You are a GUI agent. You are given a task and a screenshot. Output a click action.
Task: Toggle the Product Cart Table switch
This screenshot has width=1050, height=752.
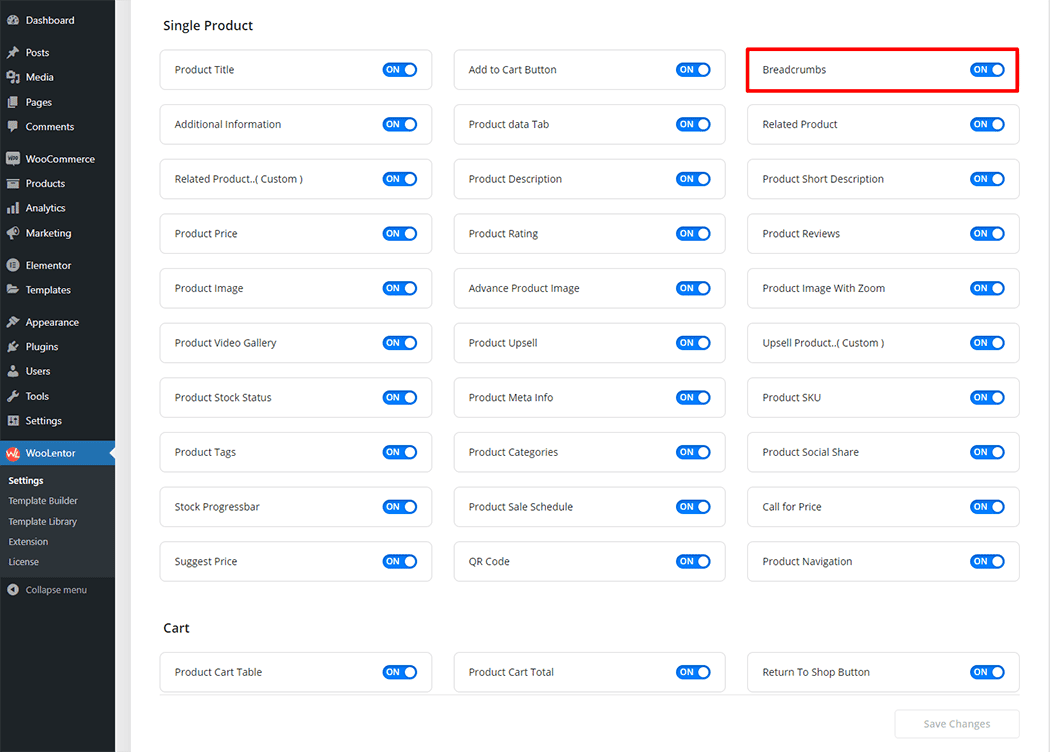coord(399,672)
